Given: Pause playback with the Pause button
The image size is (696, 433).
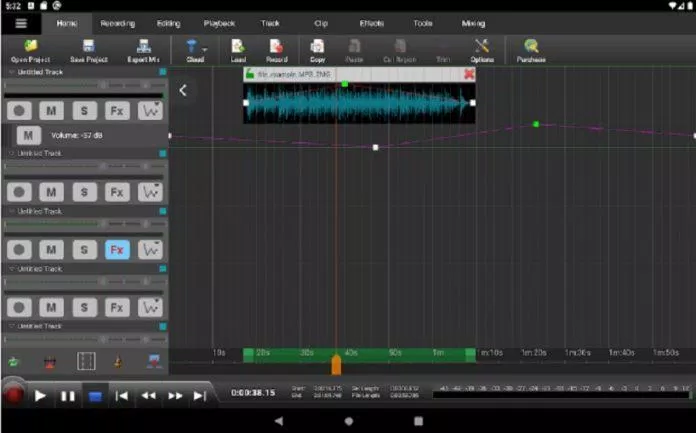Looking at the screenshot, I should click(x=67, y=395).
